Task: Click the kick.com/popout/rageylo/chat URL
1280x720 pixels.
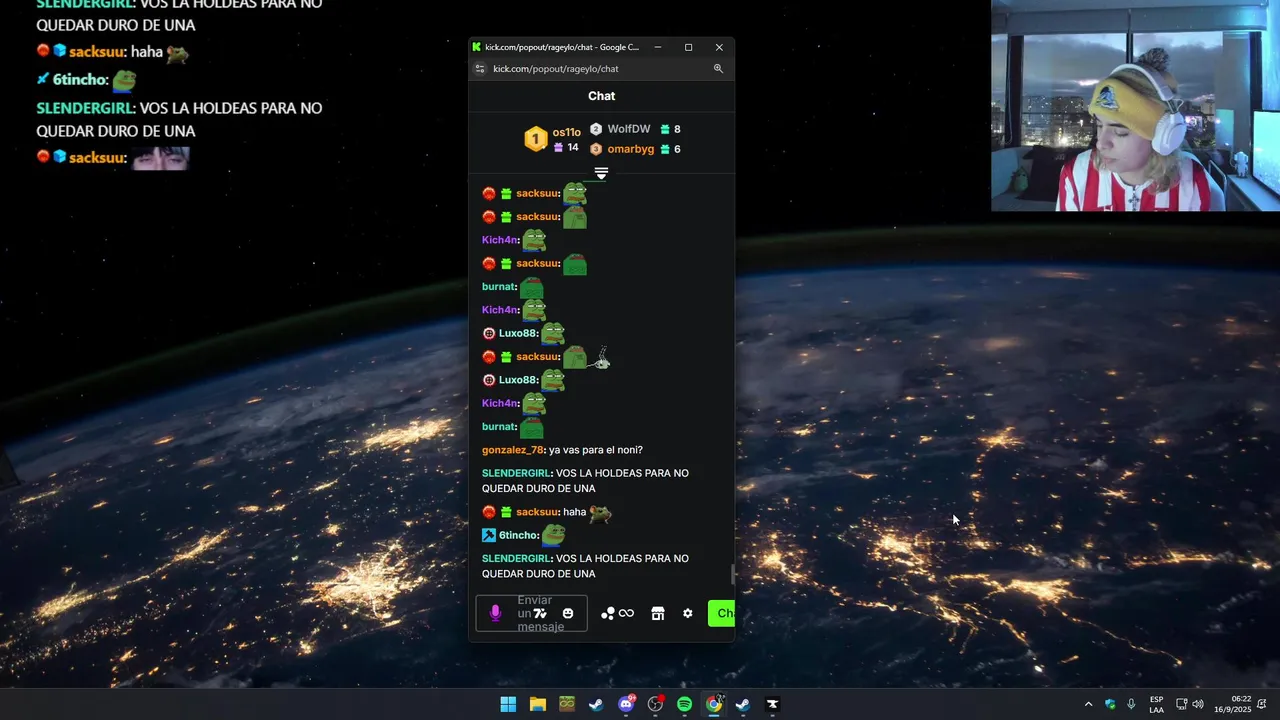Action: point(556,69)
